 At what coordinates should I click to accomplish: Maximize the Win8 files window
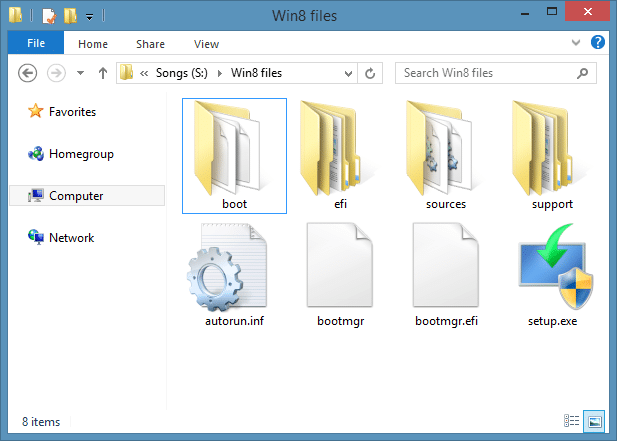tap(552, 12)
